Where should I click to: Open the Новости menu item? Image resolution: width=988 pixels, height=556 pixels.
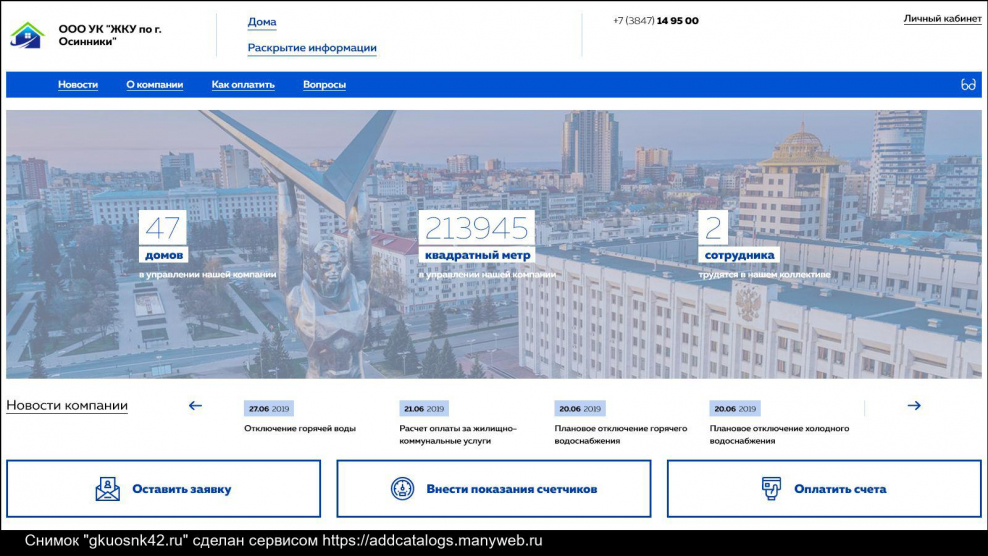(x=78, y=85)
